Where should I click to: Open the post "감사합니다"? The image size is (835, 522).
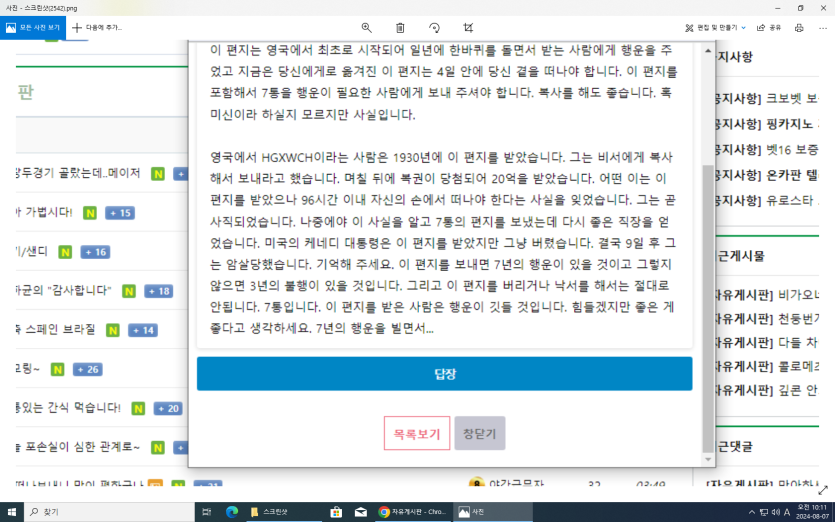point(64,290)
